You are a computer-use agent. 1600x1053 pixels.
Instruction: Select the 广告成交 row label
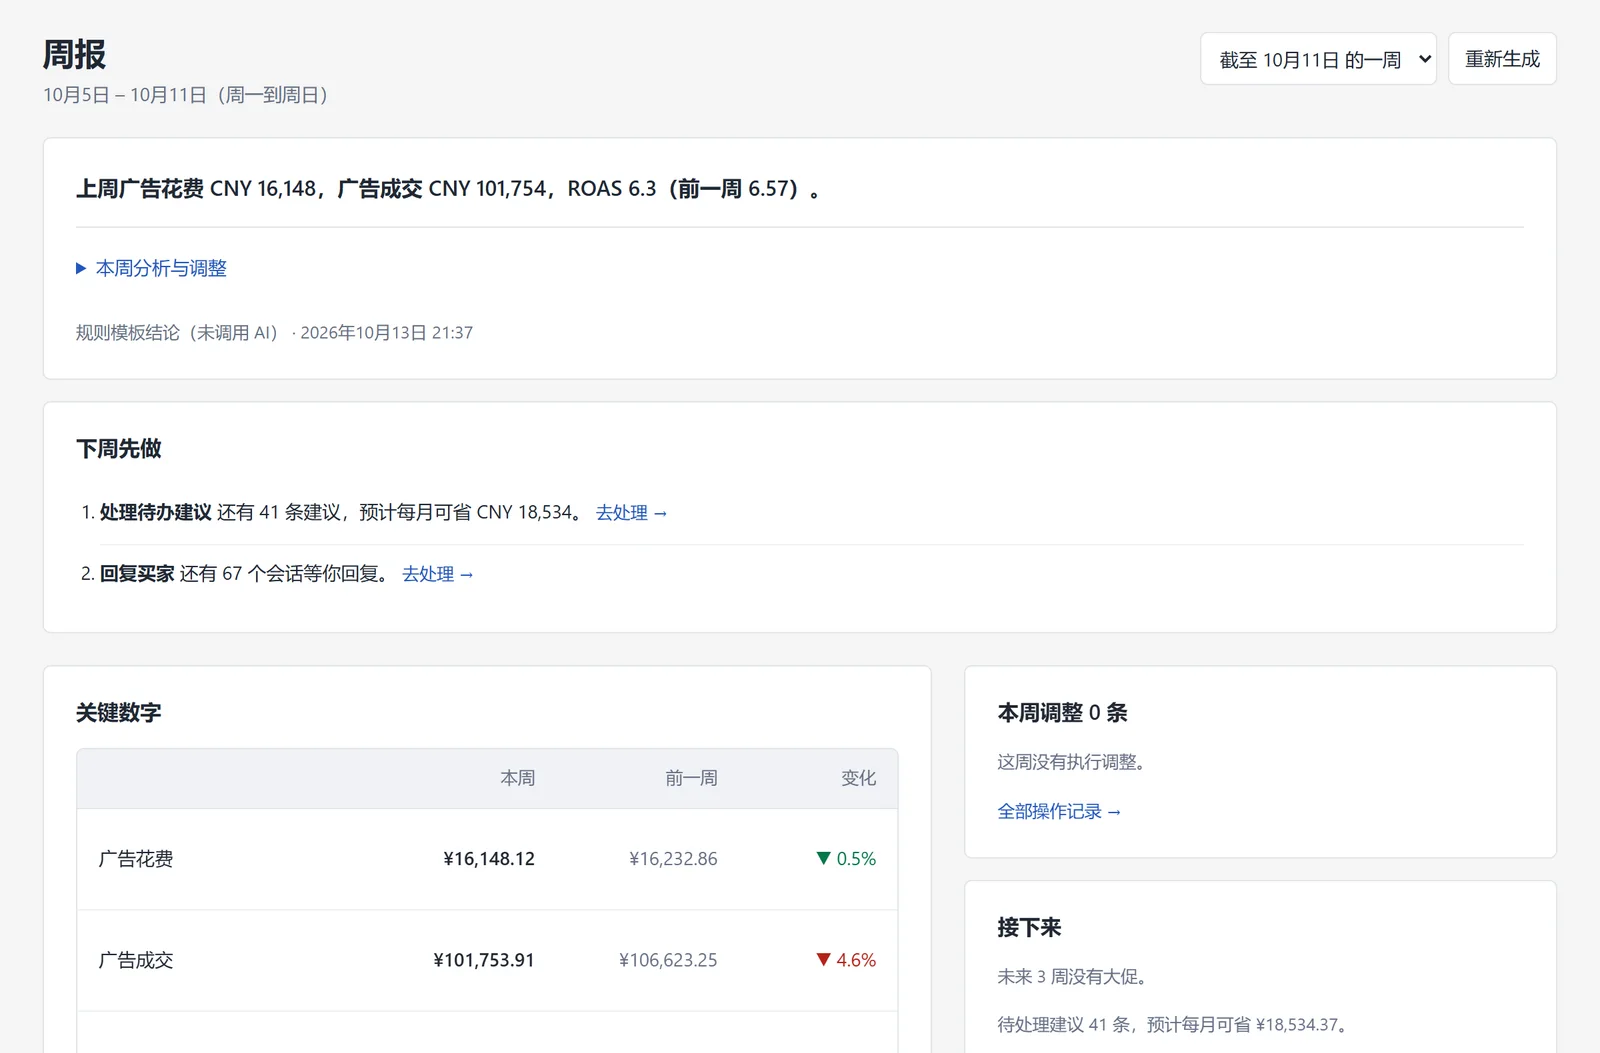coord(136,960)
